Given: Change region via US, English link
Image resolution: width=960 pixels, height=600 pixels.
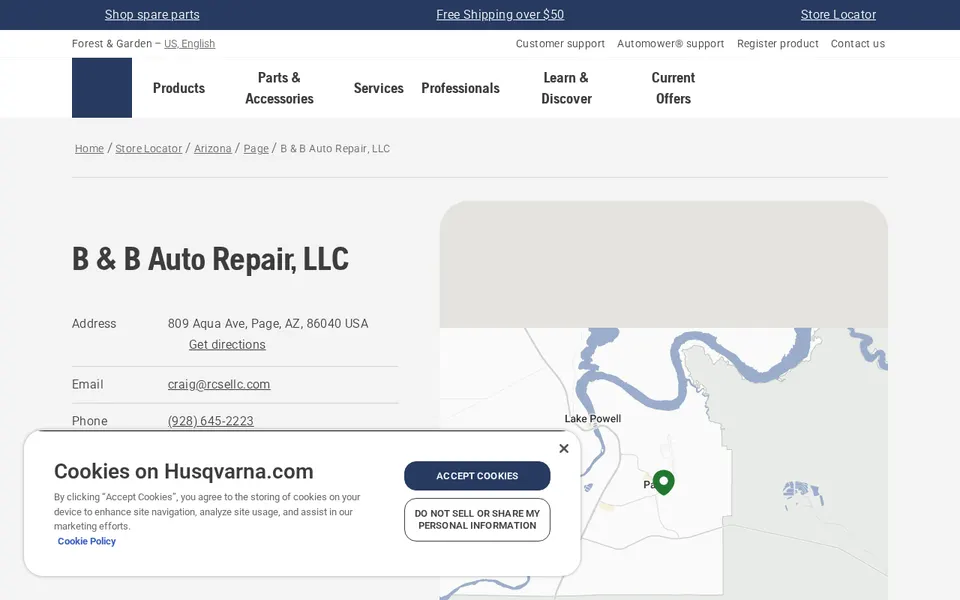Looking at the screenshot, I should point(189,43).
